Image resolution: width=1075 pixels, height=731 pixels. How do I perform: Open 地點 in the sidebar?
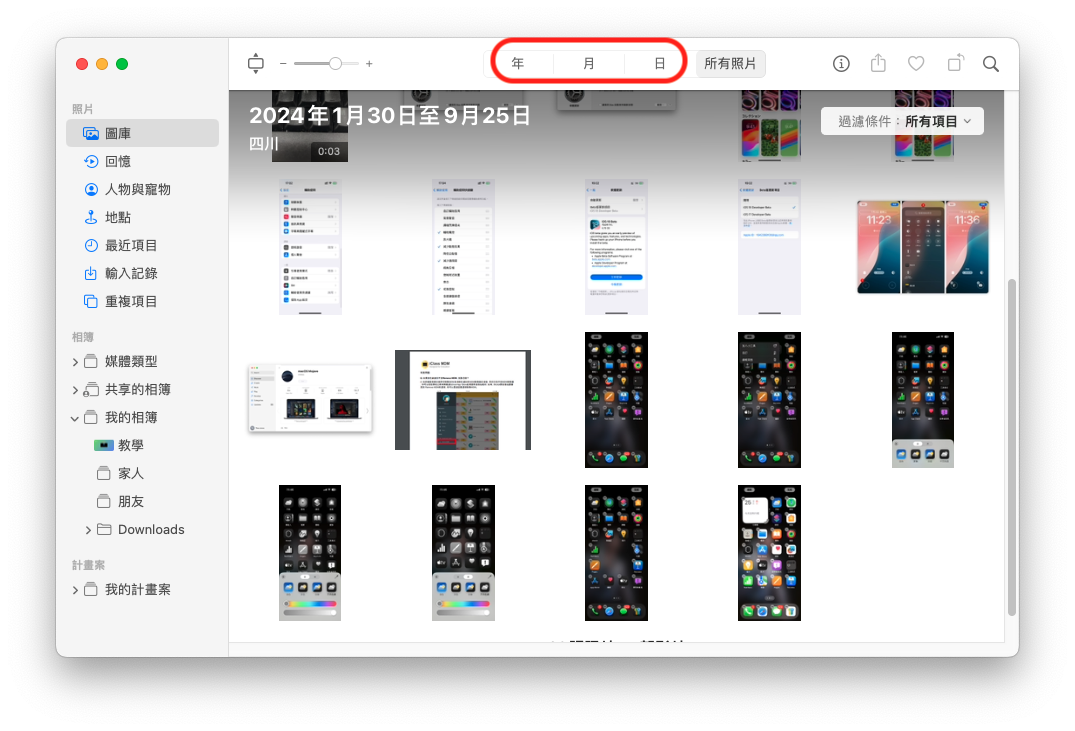click(x=143, y=217)
